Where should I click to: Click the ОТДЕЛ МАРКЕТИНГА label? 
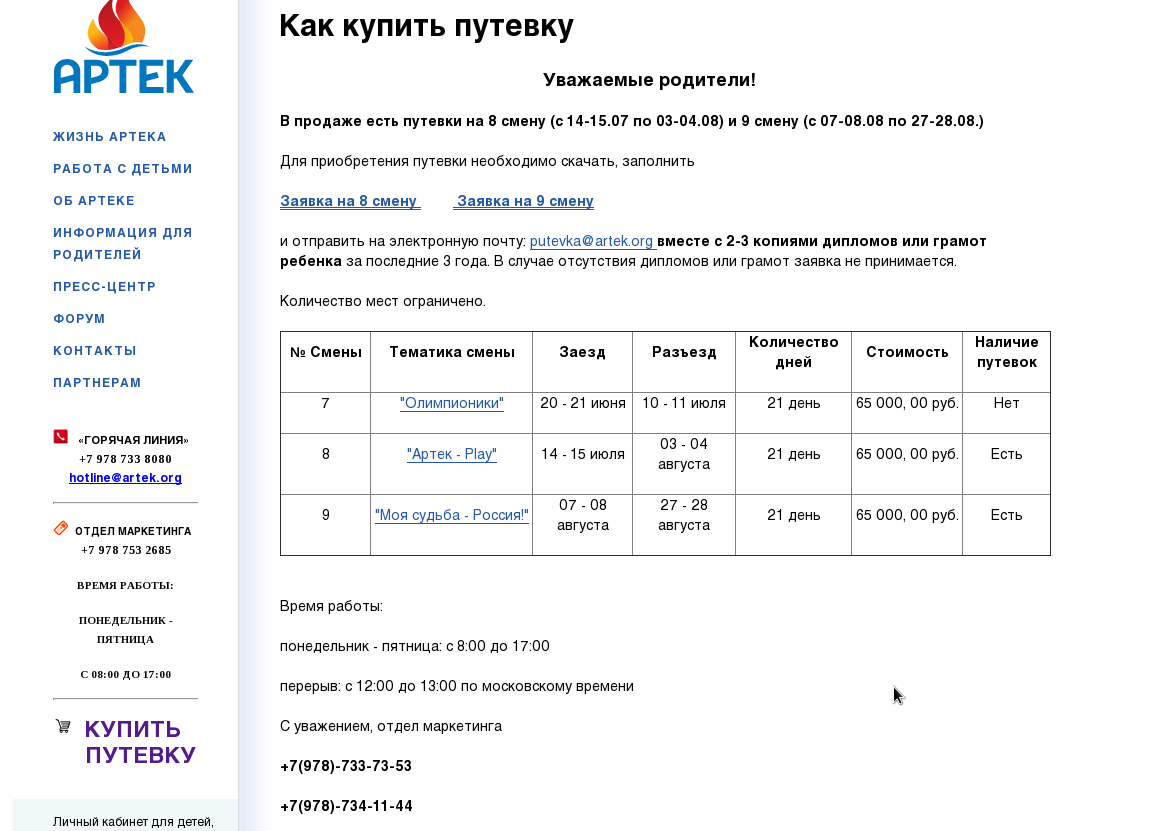[x=133, y=531]
